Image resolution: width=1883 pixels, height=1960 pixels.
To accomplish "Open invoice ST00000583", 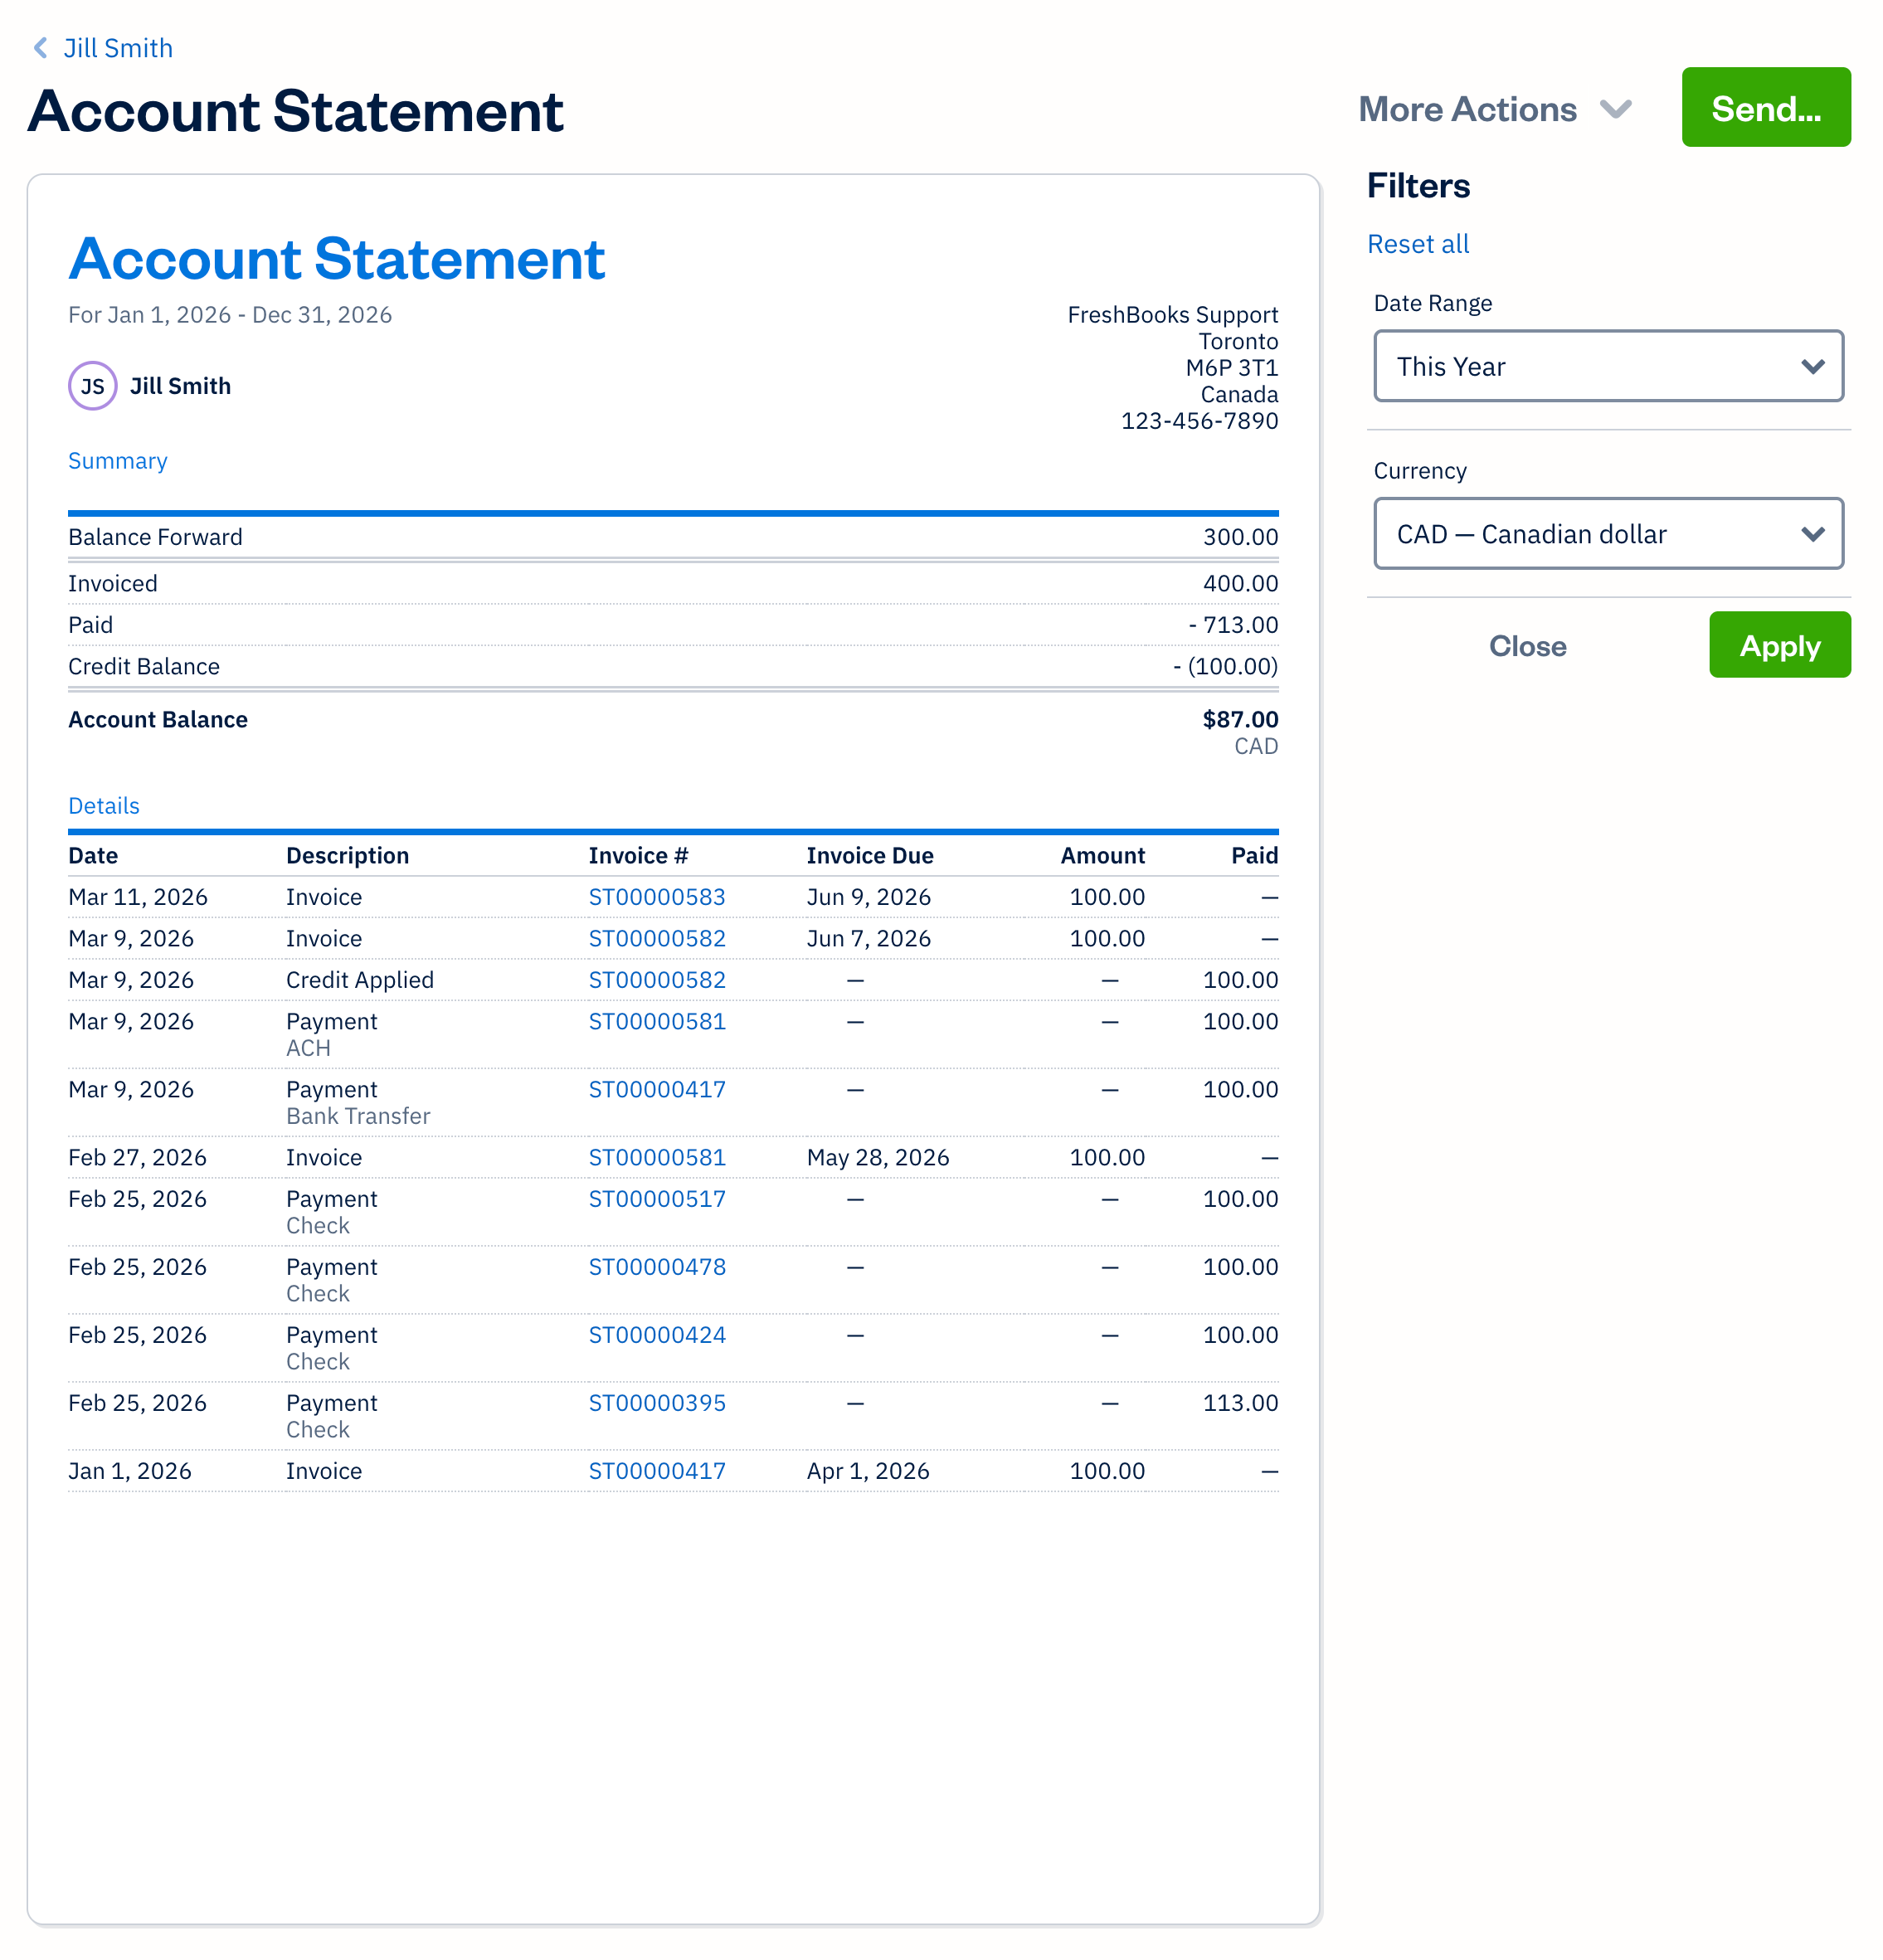I will 657,896.
